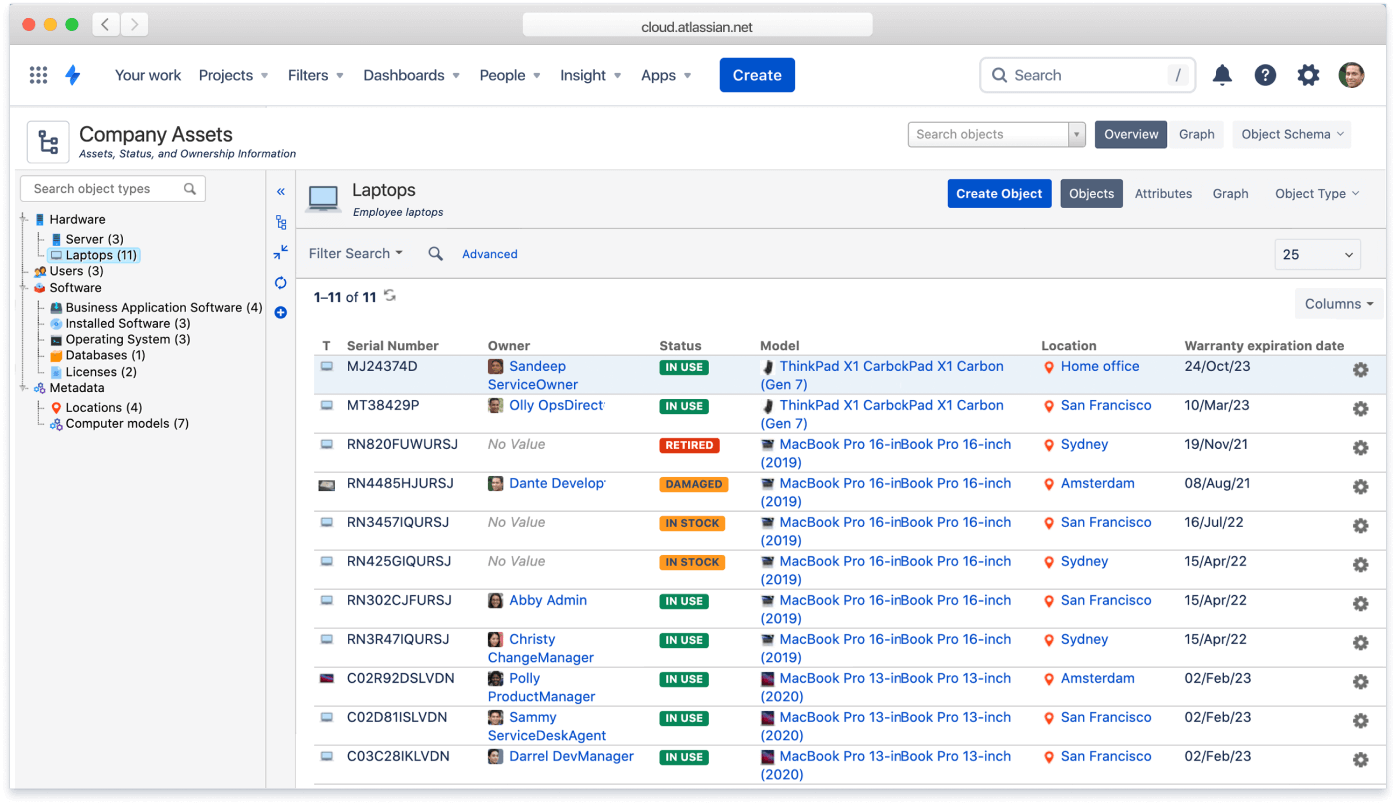Open the notifications bell icon
Viewport: 1396px width, 805px height.
[1222, 75]
